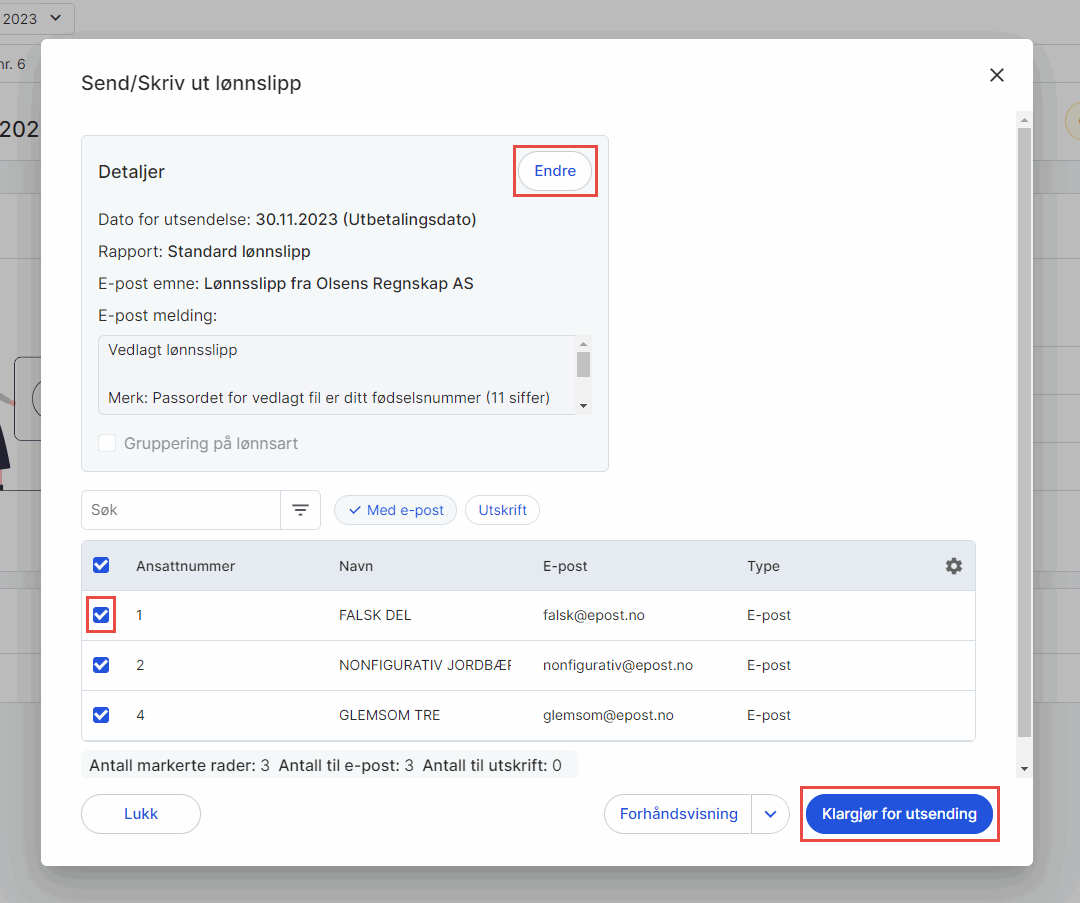Click the Endre button in Detaljer
Image resolution: width=1080 pixels, height=903 pixels.
coord(555,171)
